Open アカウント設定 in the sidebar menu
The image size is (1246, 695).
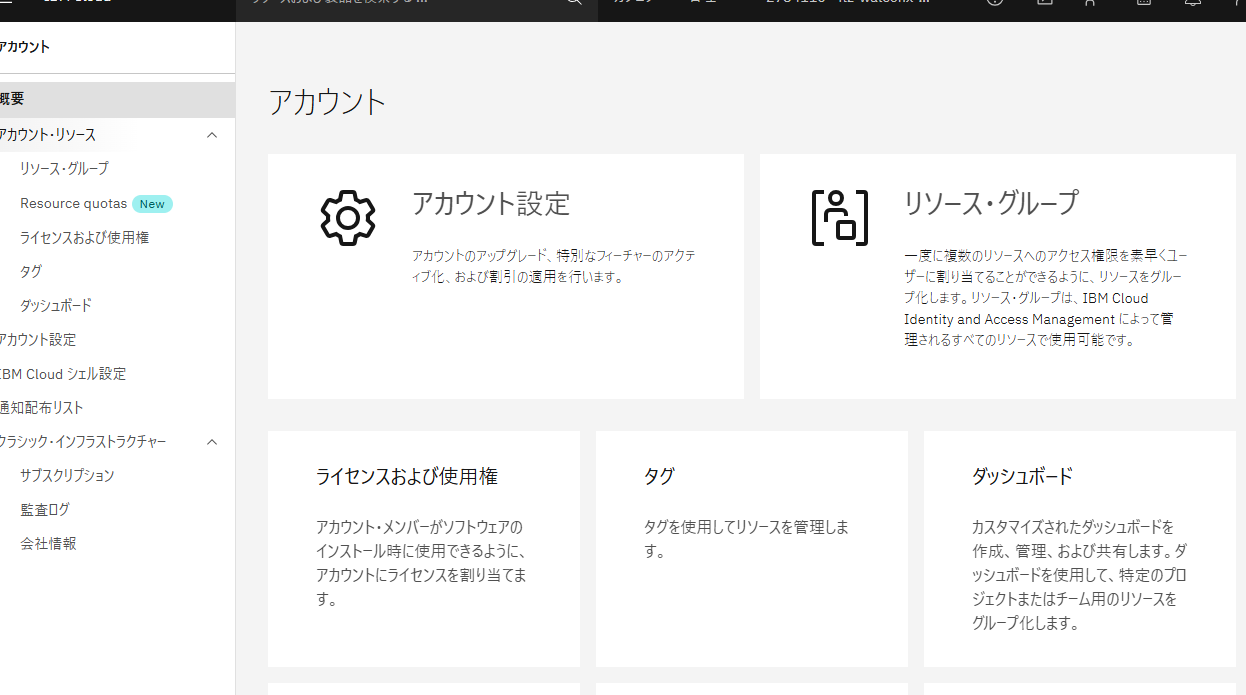[38, 340]
